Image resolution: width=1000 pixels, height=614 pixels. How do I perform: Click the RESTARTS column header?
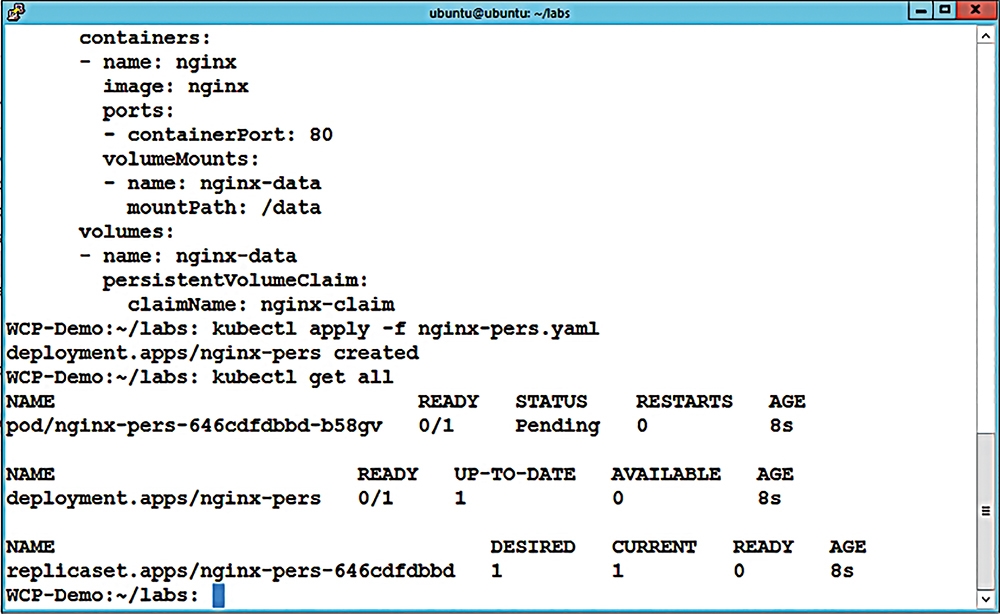click(684, 402)
